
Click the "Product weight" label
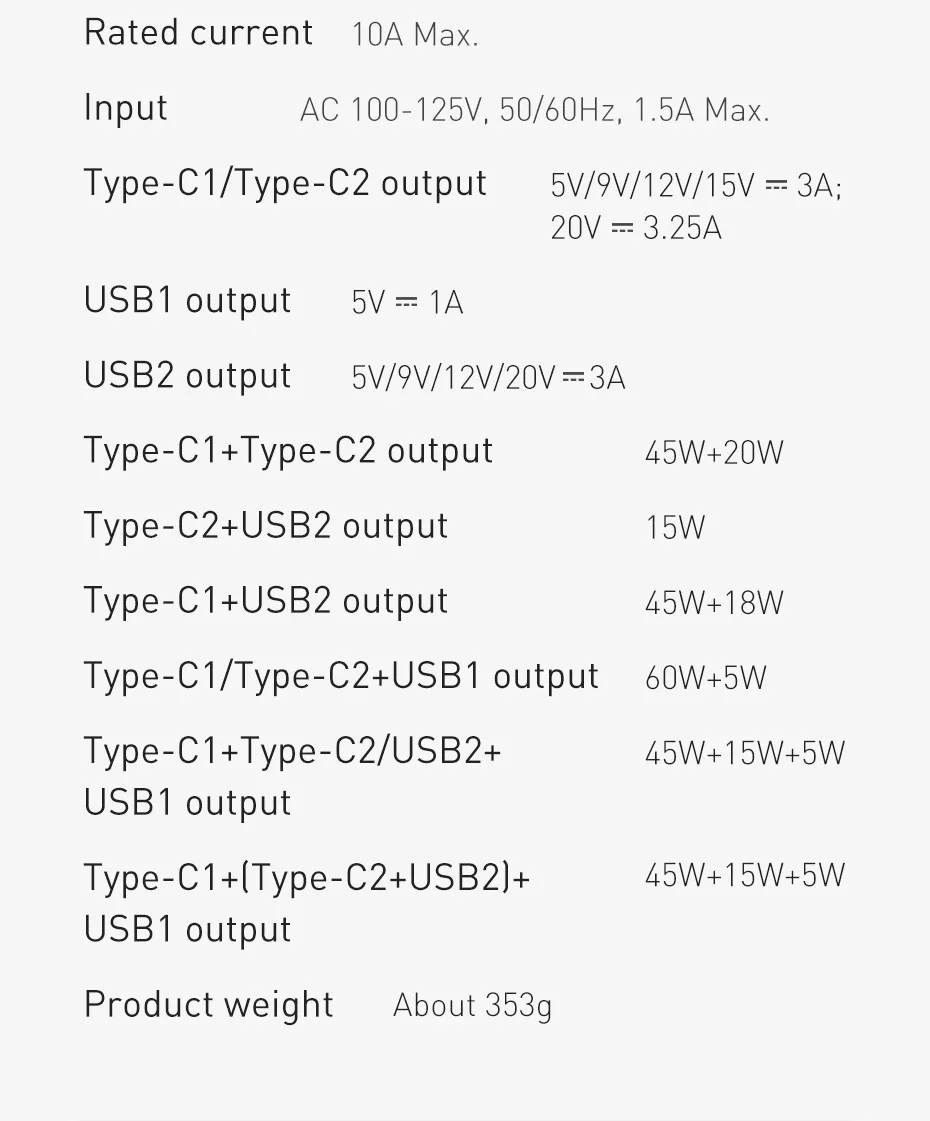tap(208, 1005)
